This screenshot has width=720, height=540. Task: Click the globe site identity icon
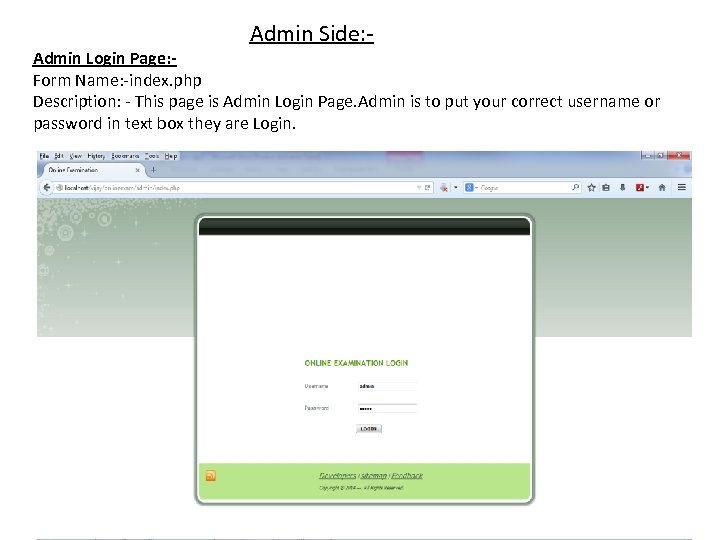pos(59,187)
